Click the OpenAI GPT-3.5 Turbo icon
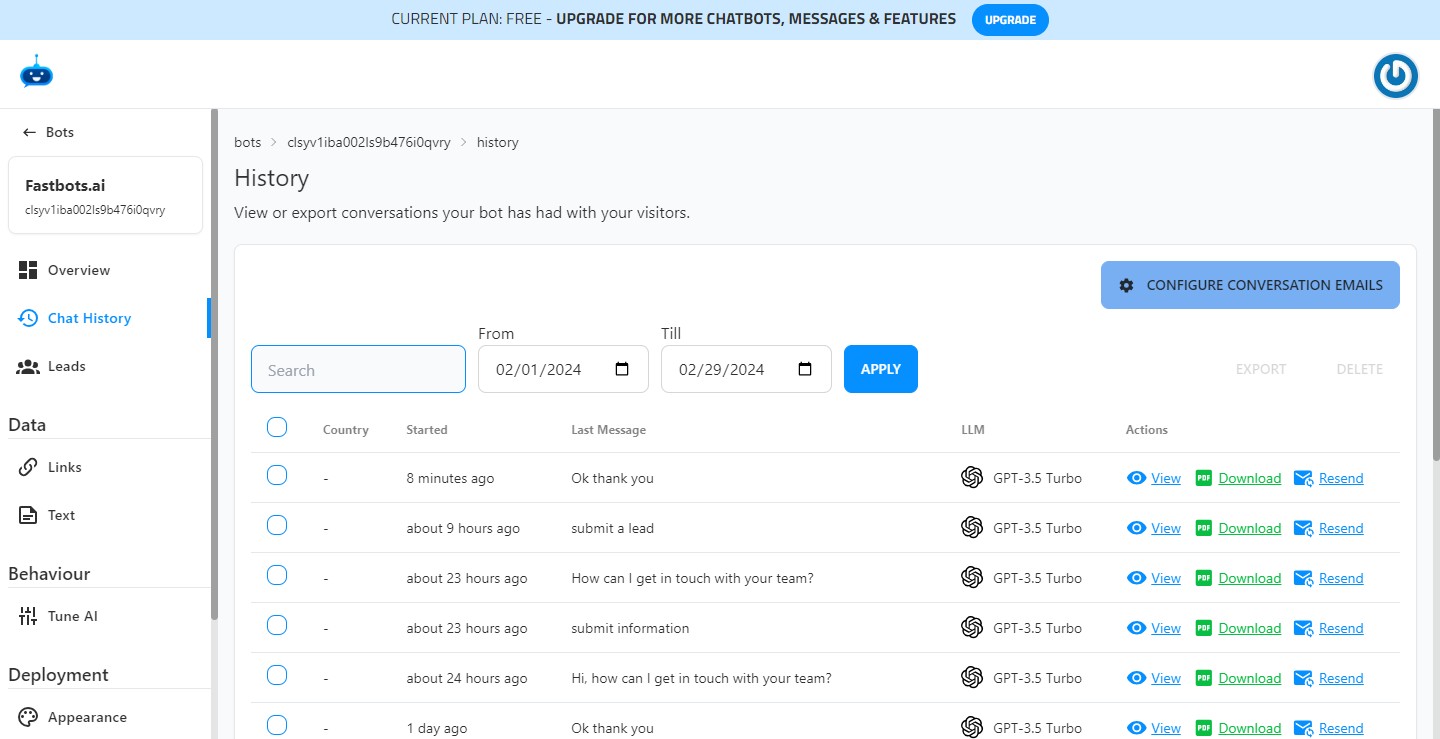The image size is (1440, 739). (972, 477)
